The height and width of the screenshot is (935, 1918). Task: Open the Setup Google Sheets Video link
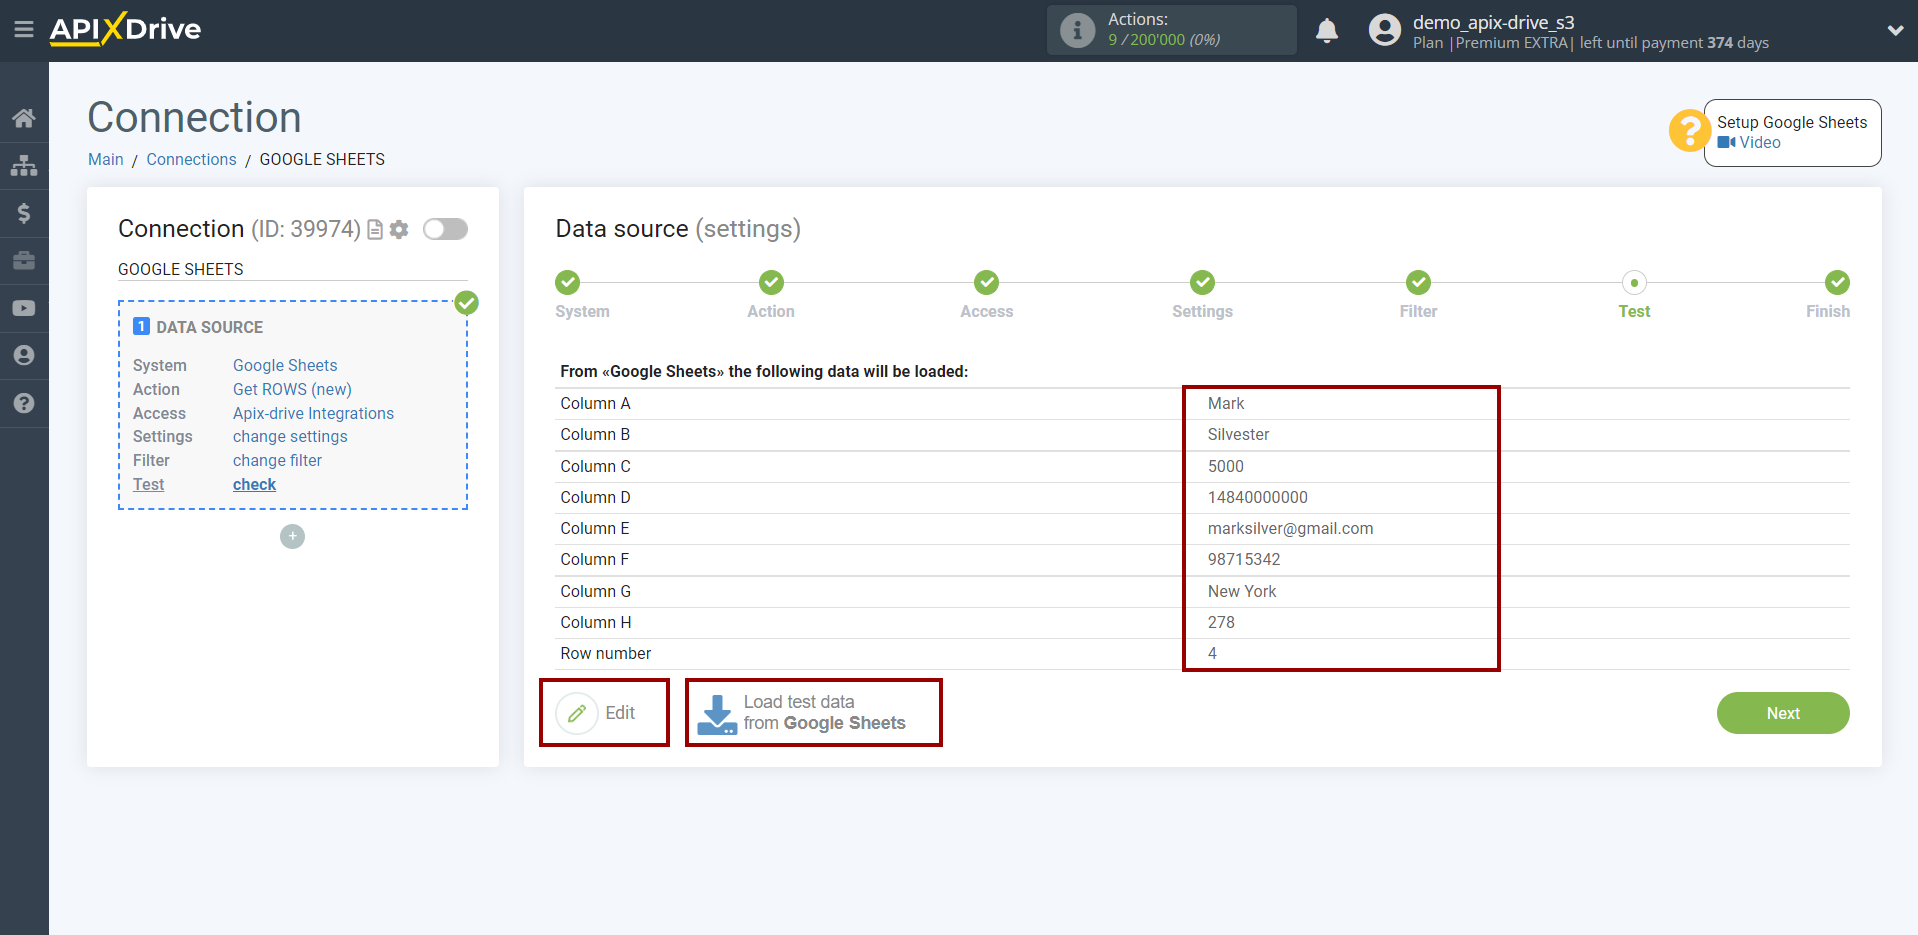1760,143
